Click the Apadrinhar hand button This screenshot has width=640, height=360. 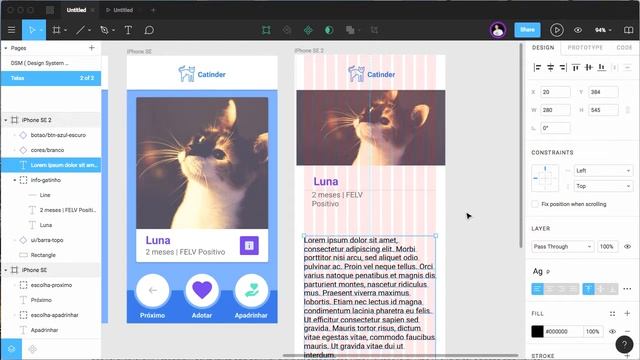(251, 290)
